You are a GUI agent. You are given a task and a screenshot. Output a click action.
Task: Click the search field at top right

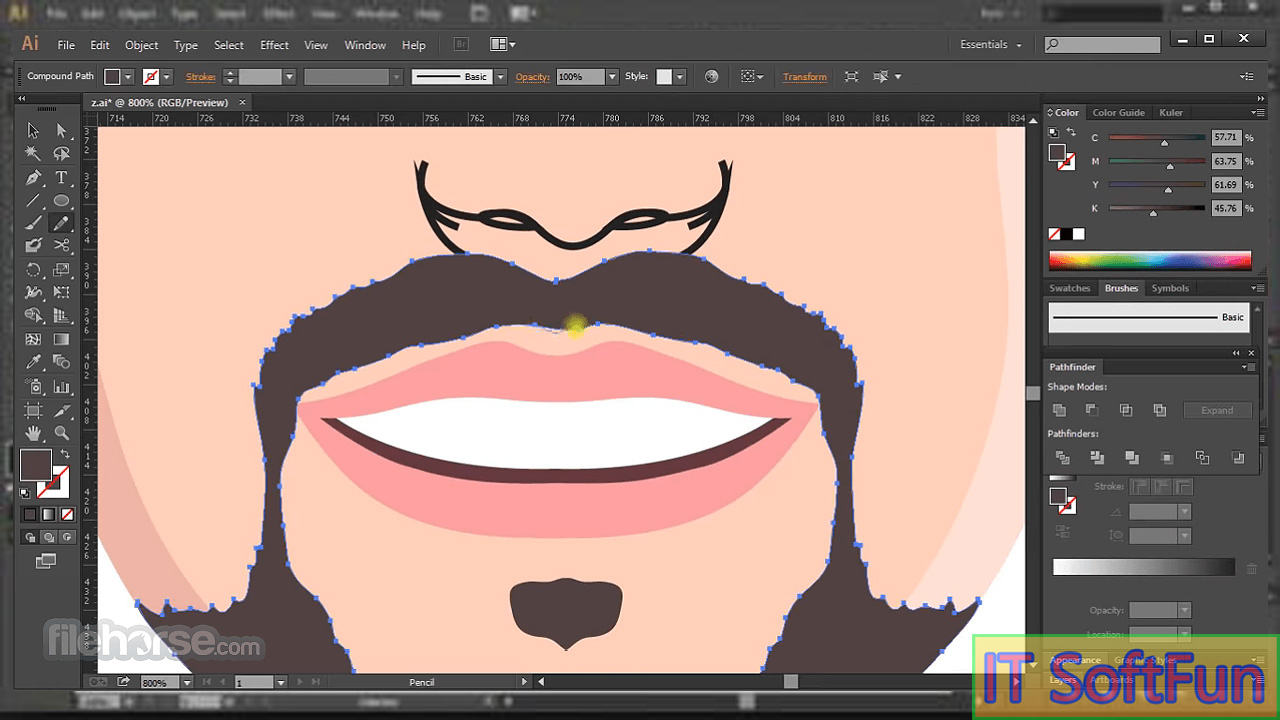[x=1102, y=45]
